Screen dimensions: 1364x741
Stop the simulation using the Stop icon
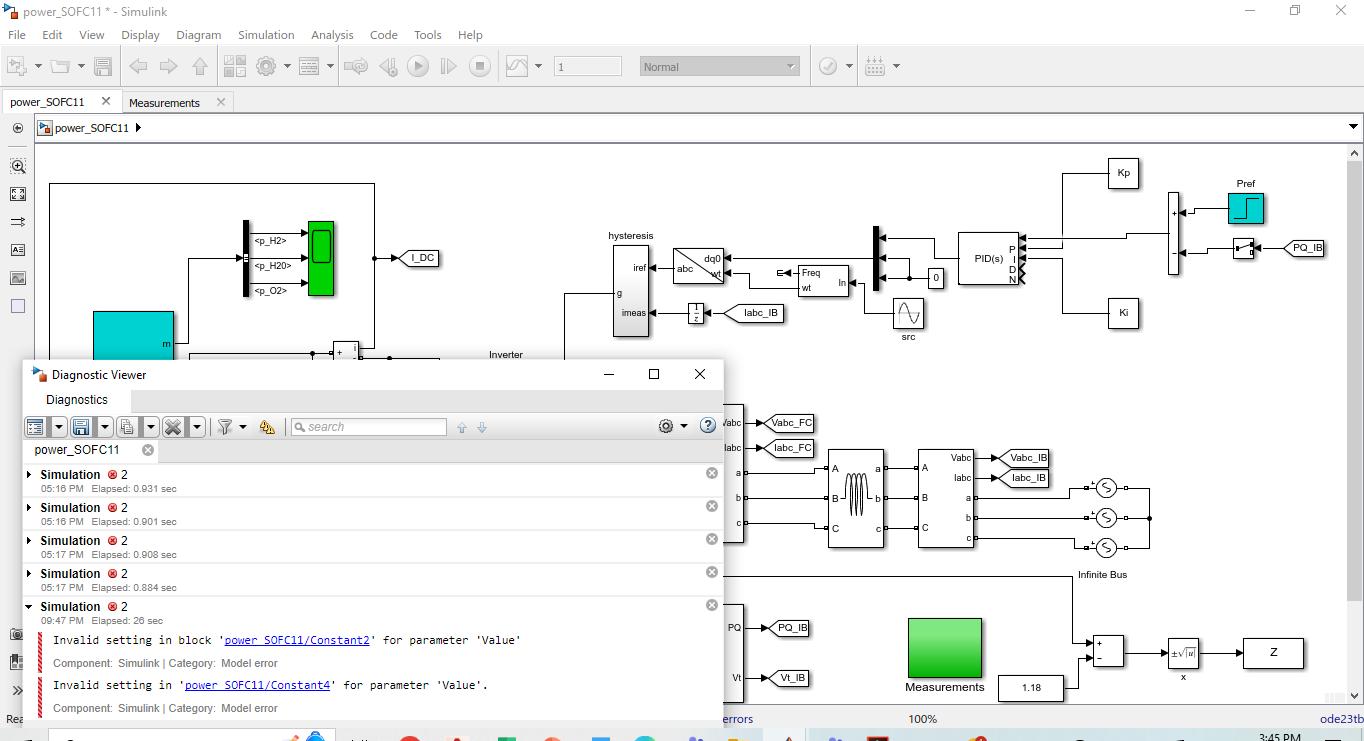click(x=480, y=66)
